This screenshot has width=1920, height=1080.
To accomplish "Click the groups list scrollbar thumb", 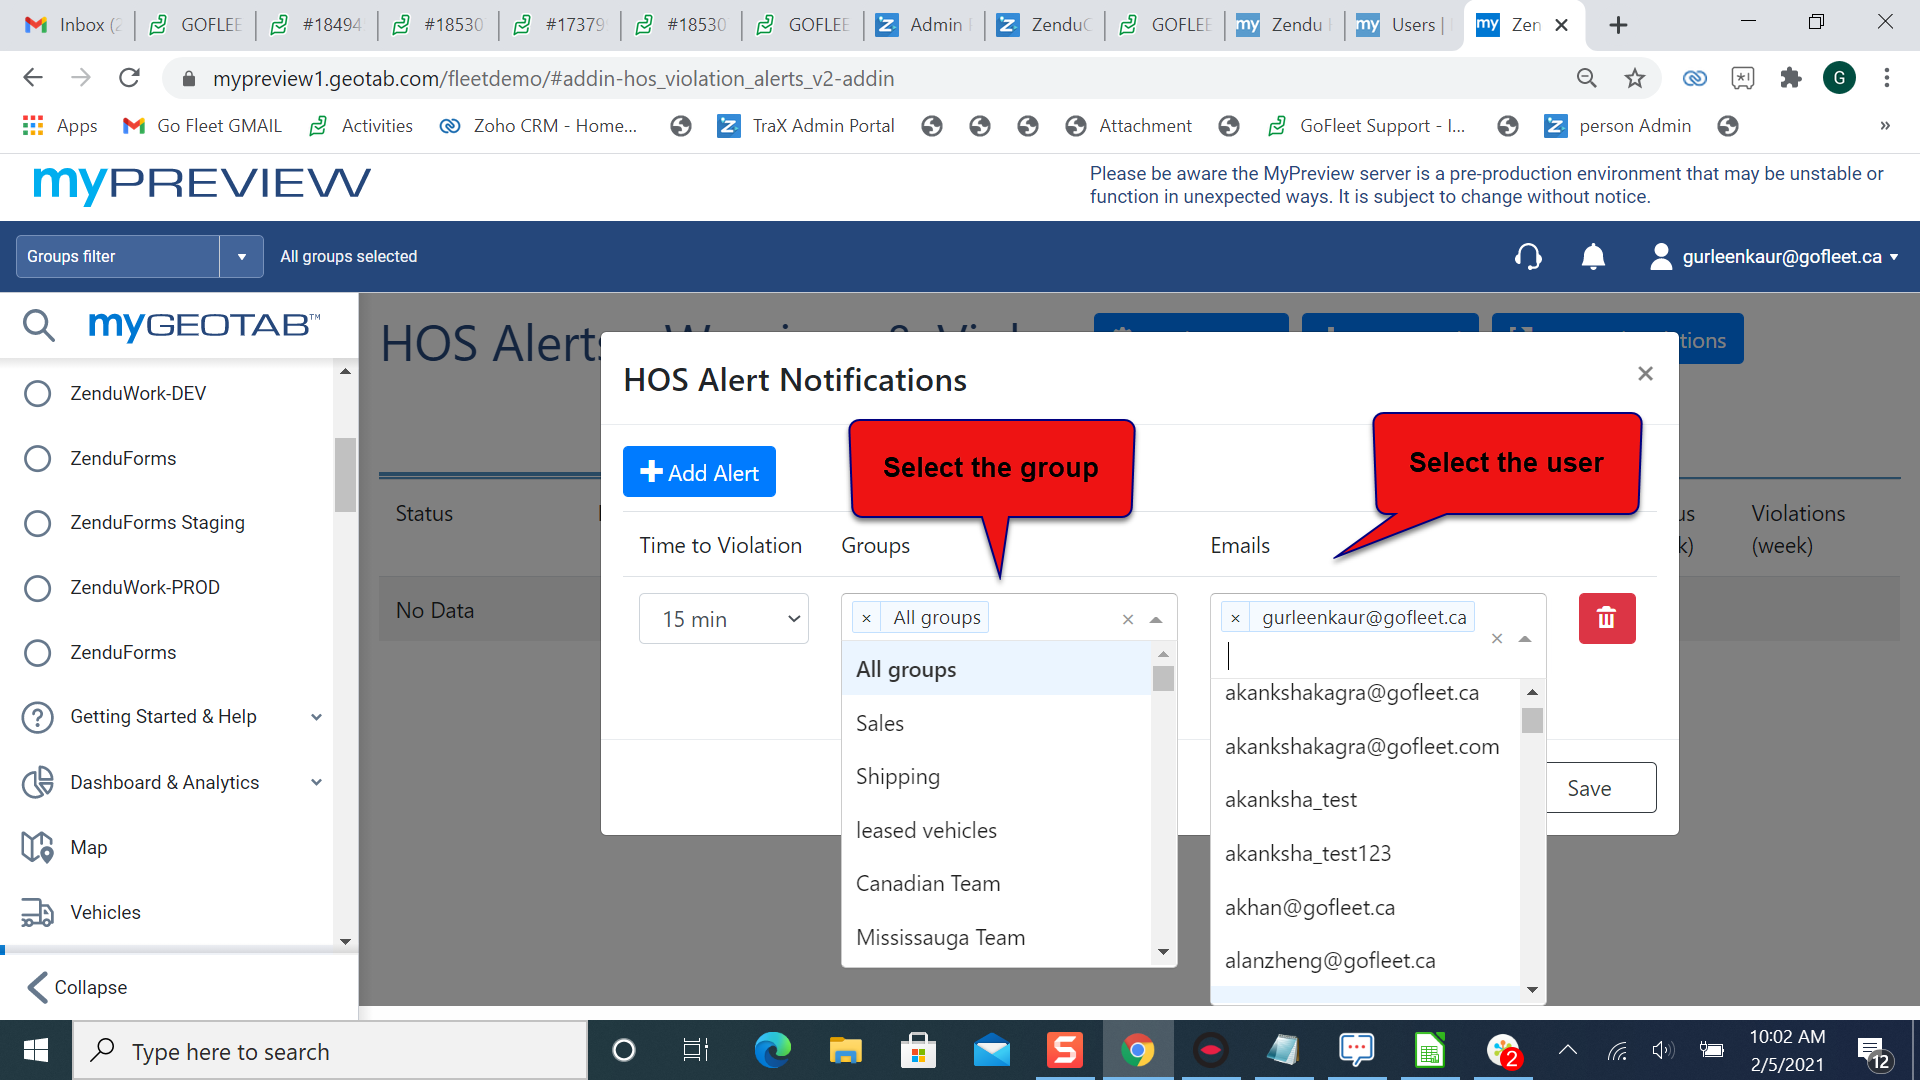I will [1162, 679].
